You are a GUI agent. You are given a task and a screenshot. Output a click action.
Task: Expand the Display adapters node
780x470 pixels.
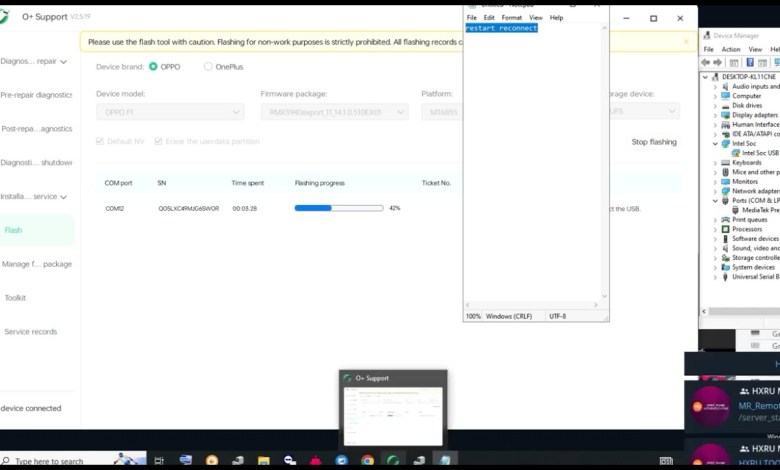coord(715,115)
